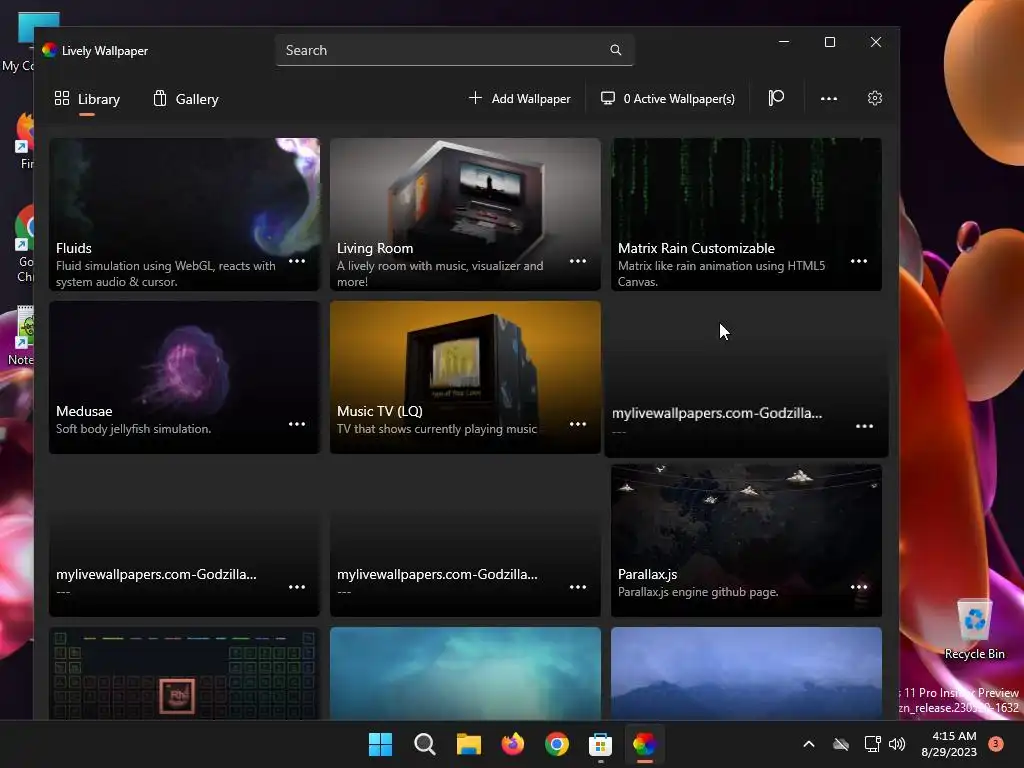Open options menu for Matrix Rain Customizable
Image resolution: width=1024 pixels, height=768 pixels.
[x=859, y=261]
